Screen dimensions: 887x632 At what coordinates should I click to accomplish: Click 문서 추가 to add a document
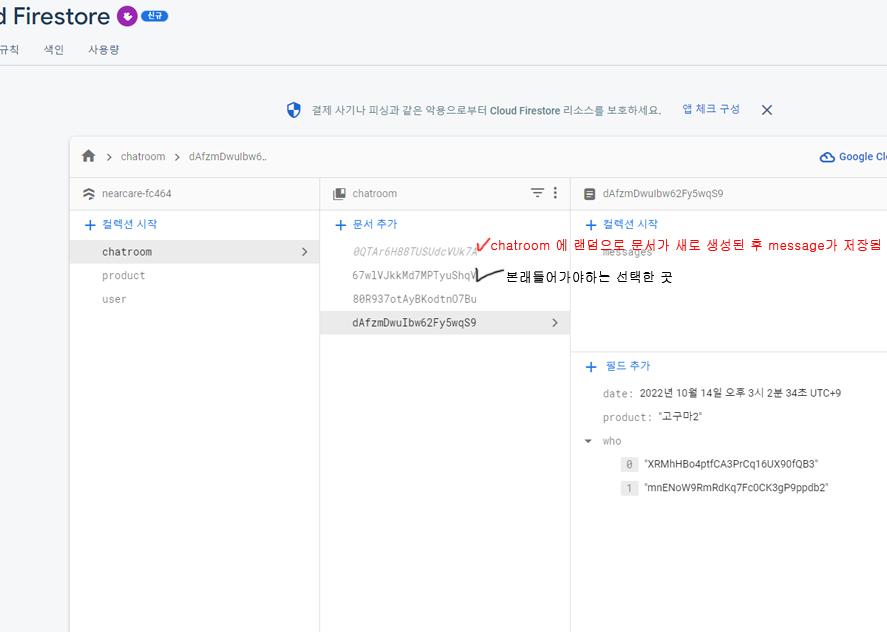(374, 224)
